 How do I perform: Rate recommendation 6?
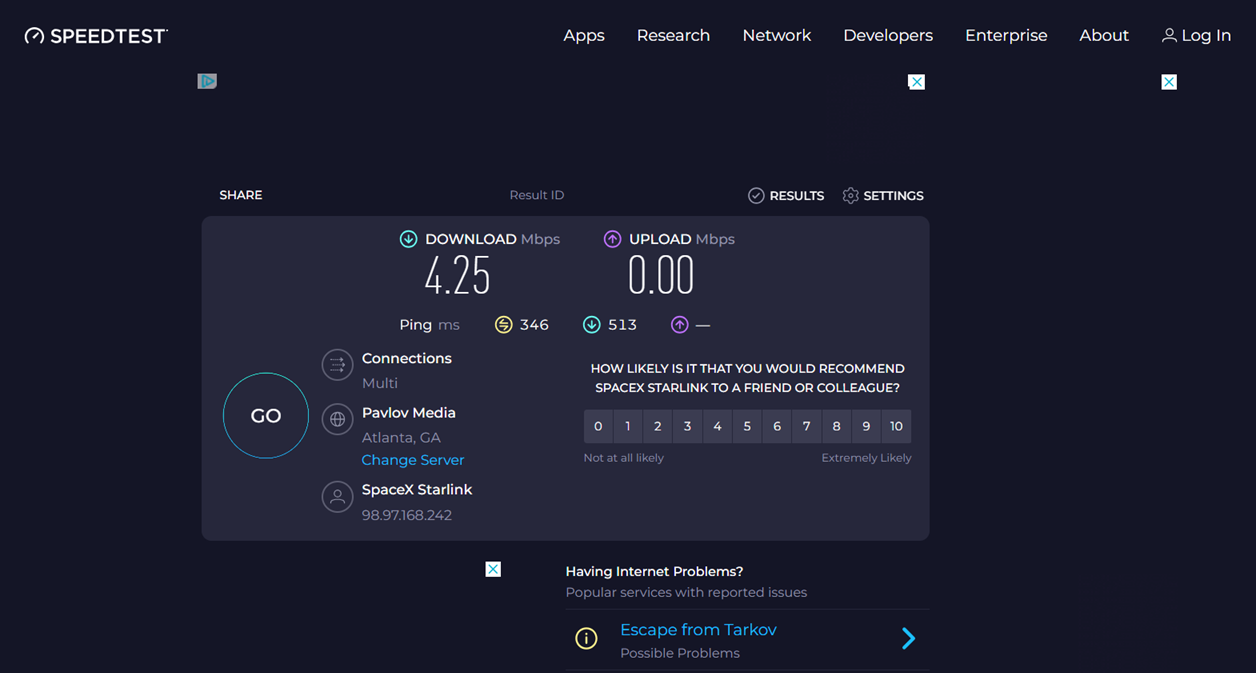click(x=777, y=426)
